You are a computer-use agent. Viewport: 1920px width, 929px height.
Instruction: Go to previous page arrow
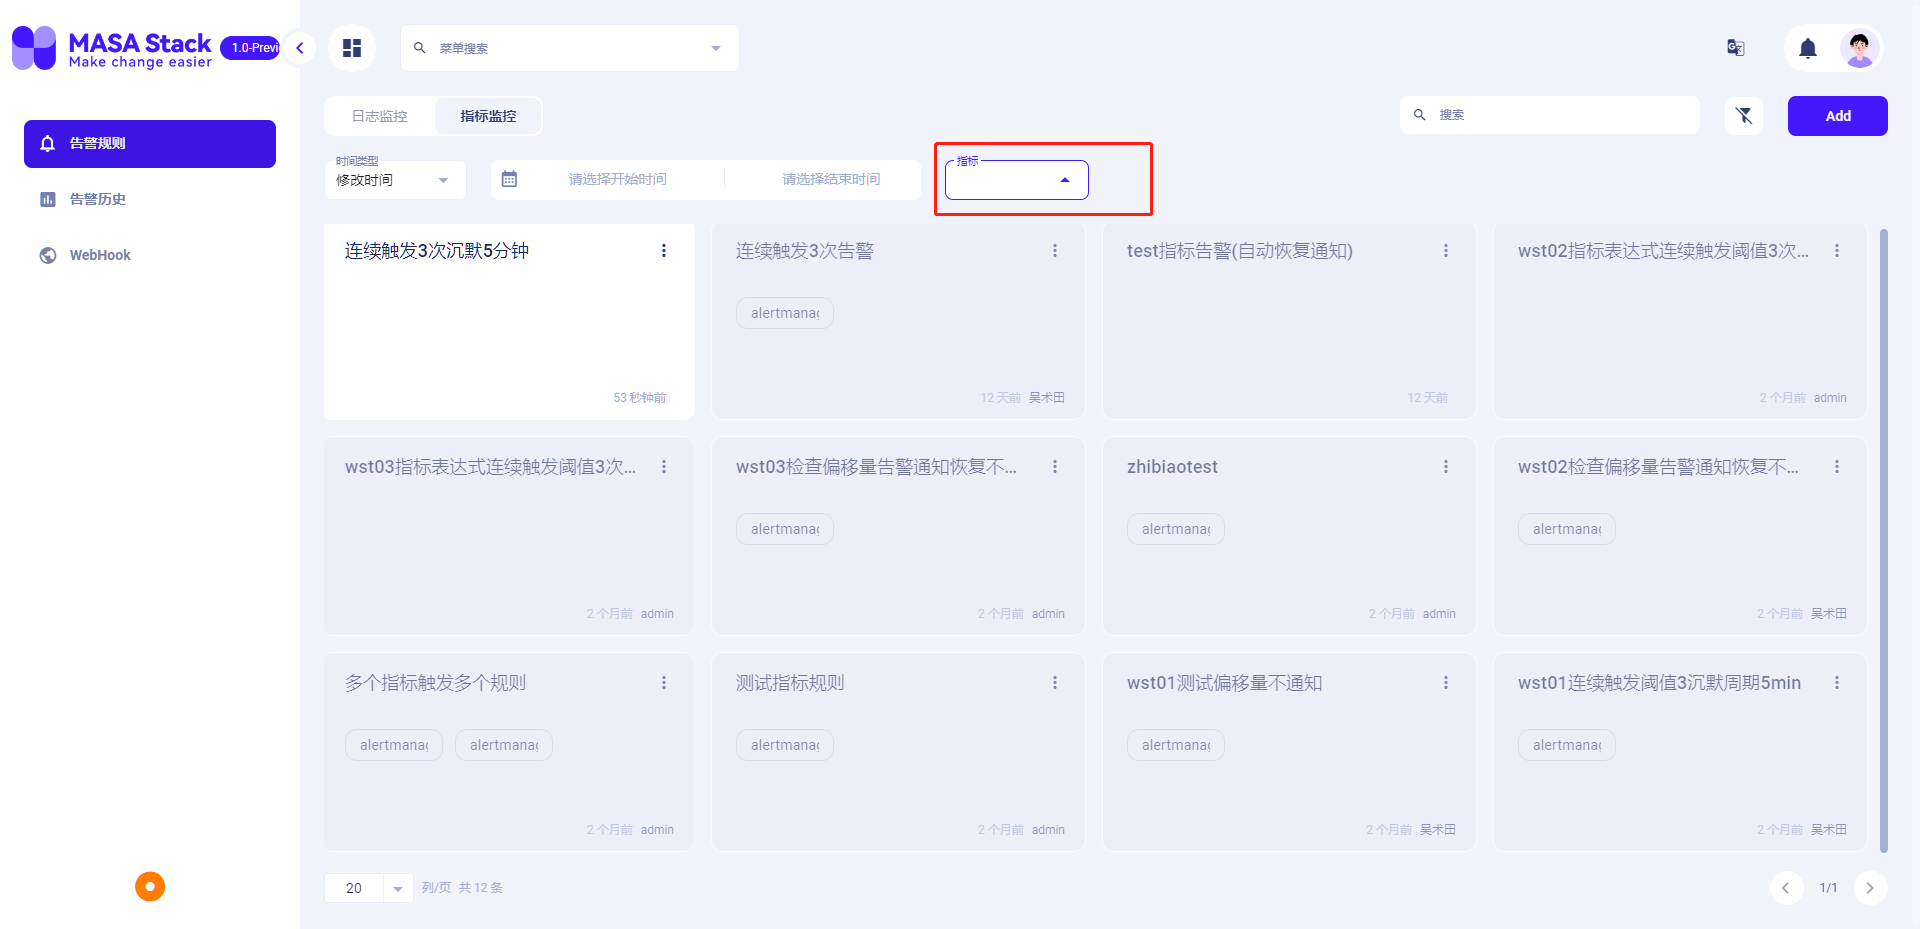pos(1786,888)
